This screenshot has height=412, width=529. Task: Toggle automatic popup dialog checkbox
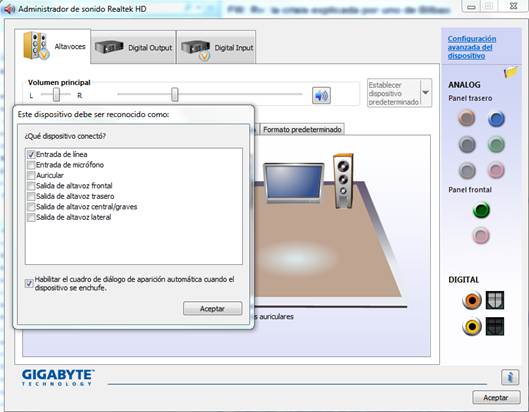pyautogui.click(x=29, y=283)
